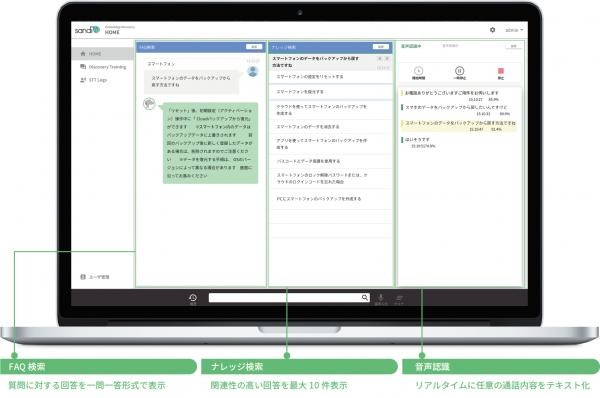Select the yellow highlighted transcript line

pyautogui.click(x=459, y=126)
